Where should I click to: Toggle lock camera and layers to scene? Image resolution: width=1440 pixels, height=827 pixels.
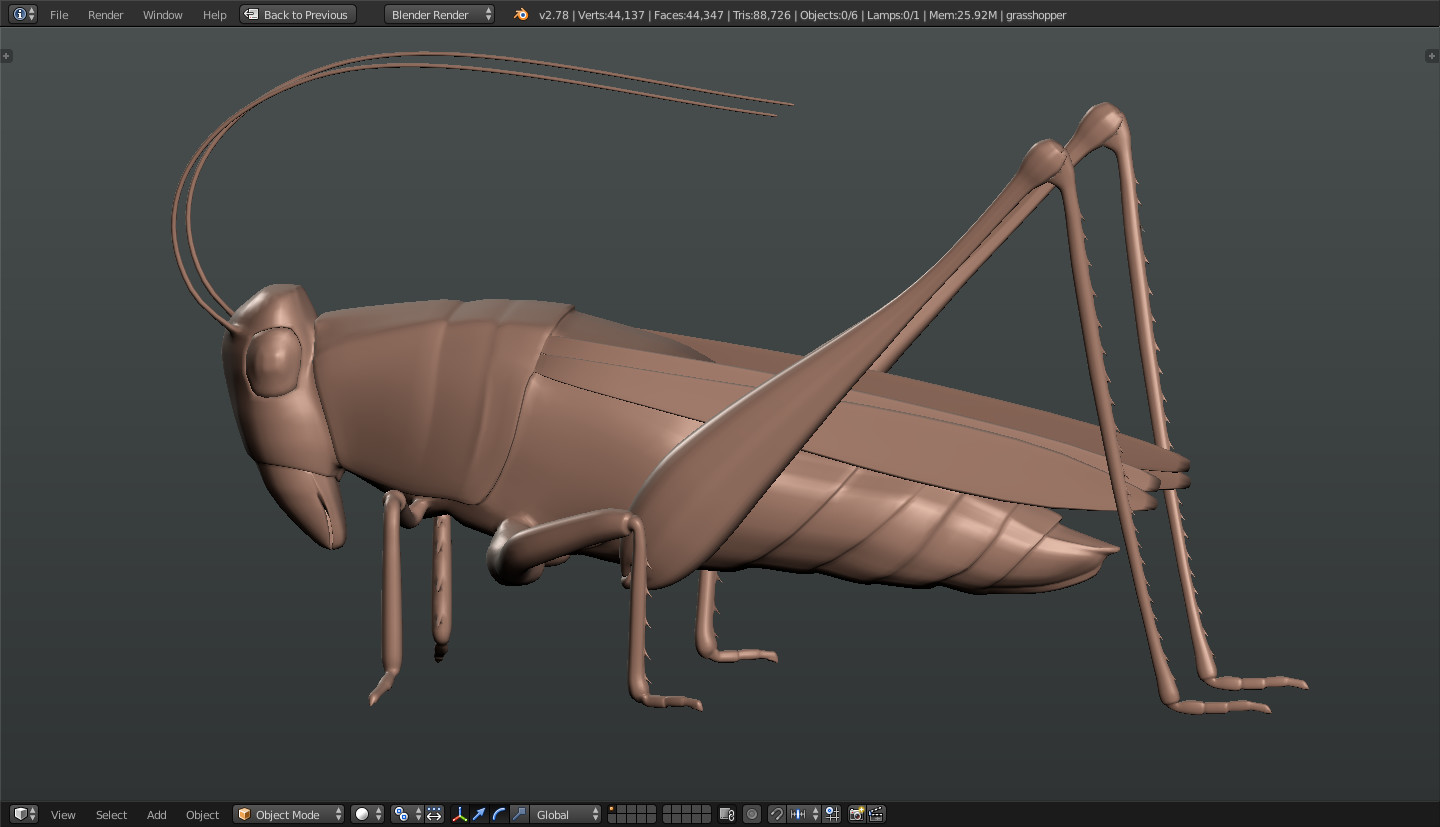point(727,814)
